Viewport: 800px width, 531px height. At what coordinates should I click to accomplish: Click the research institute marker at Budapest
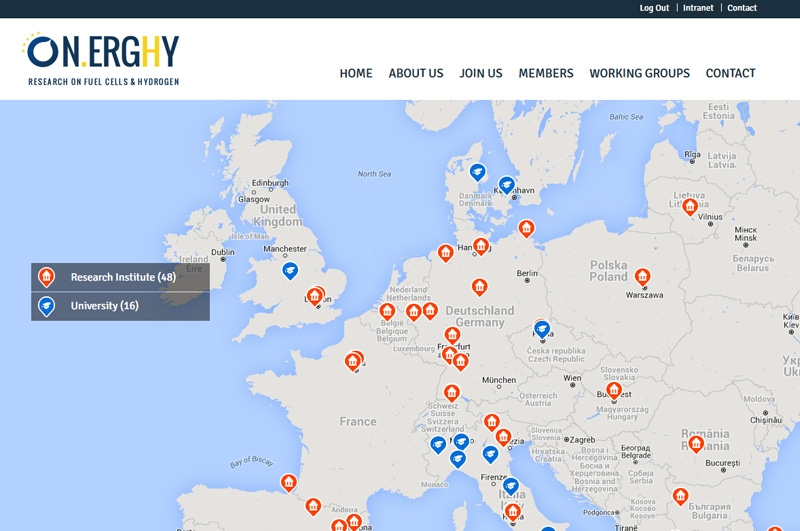pyautogui.click(x=614, y=391)
